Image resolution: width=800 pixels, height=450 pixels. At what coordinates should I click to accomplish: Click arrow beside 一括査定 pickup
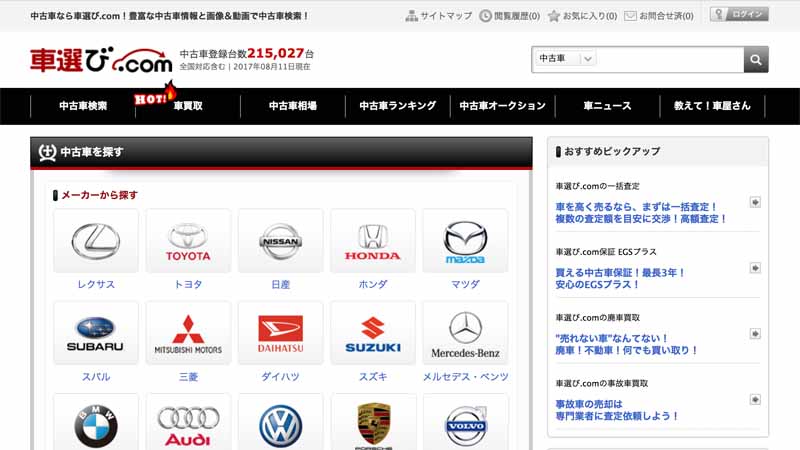point(755,202)
